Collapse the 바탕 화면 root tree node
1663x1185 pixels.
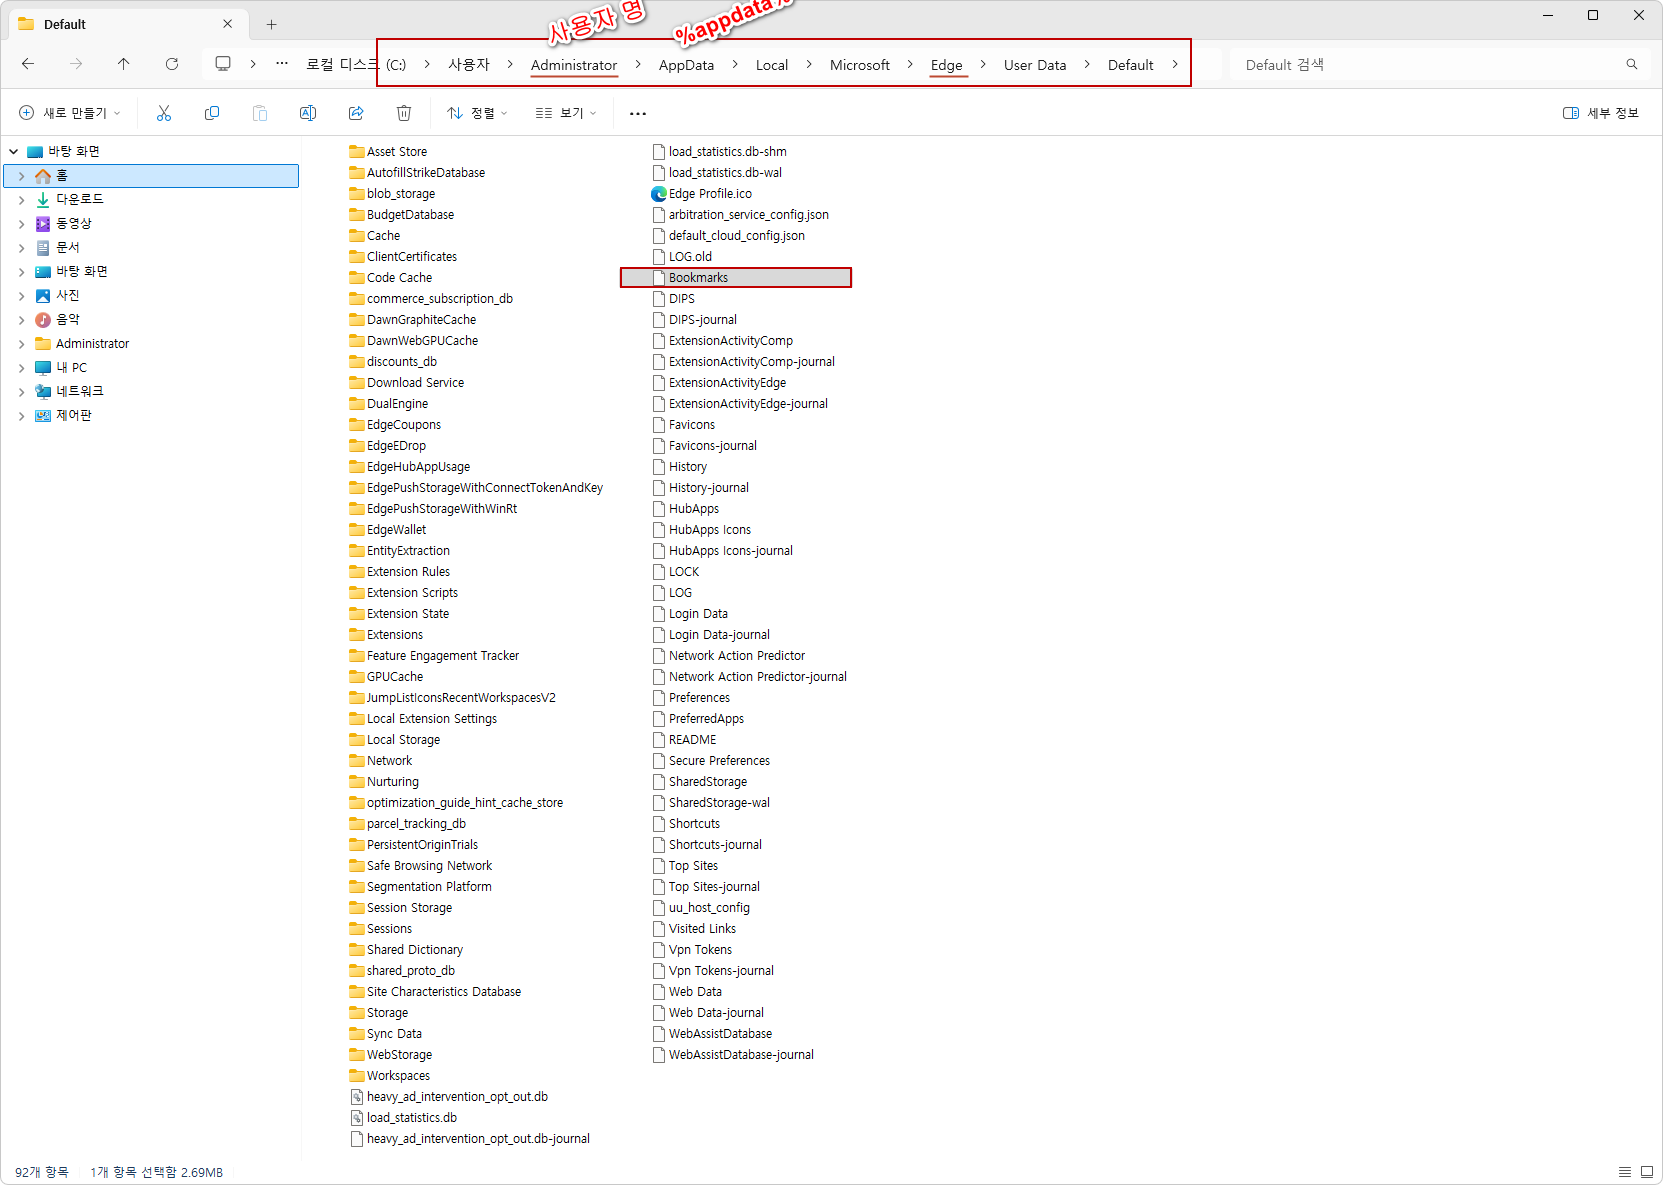pyautogui.click(x=14, y=152)
